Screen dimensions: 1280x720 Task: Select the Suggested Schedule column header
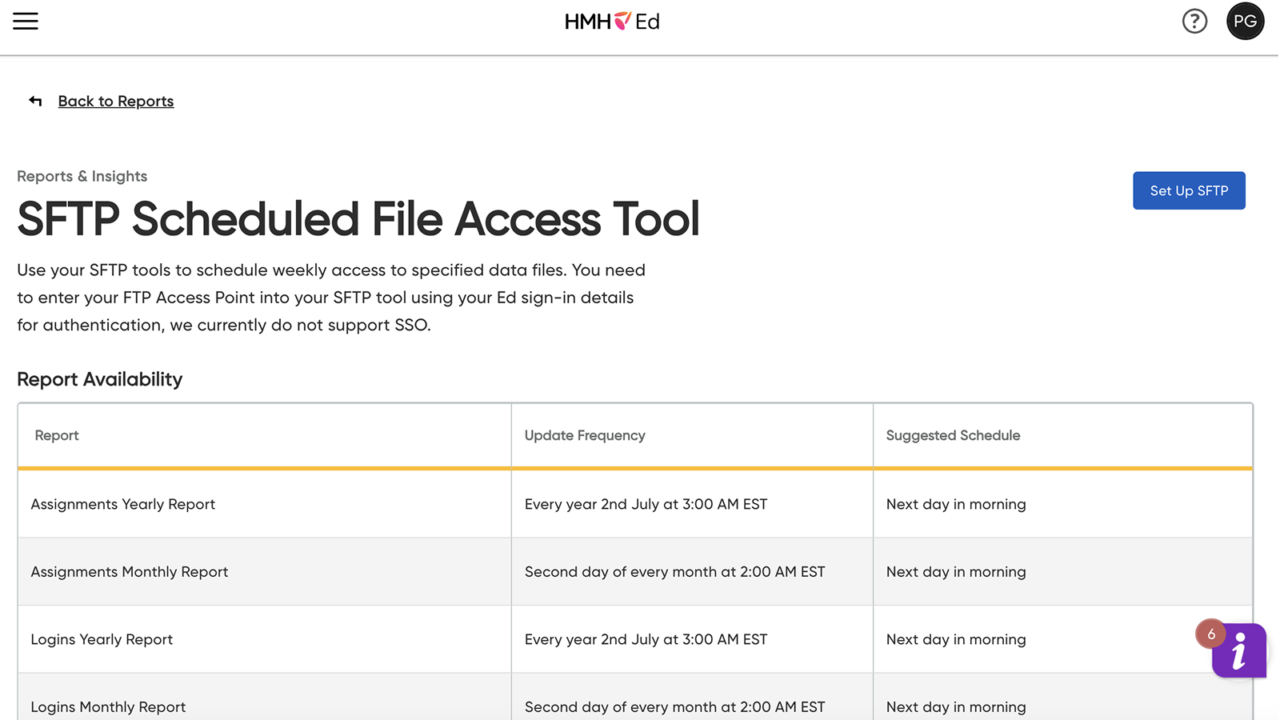coord(953,435)
